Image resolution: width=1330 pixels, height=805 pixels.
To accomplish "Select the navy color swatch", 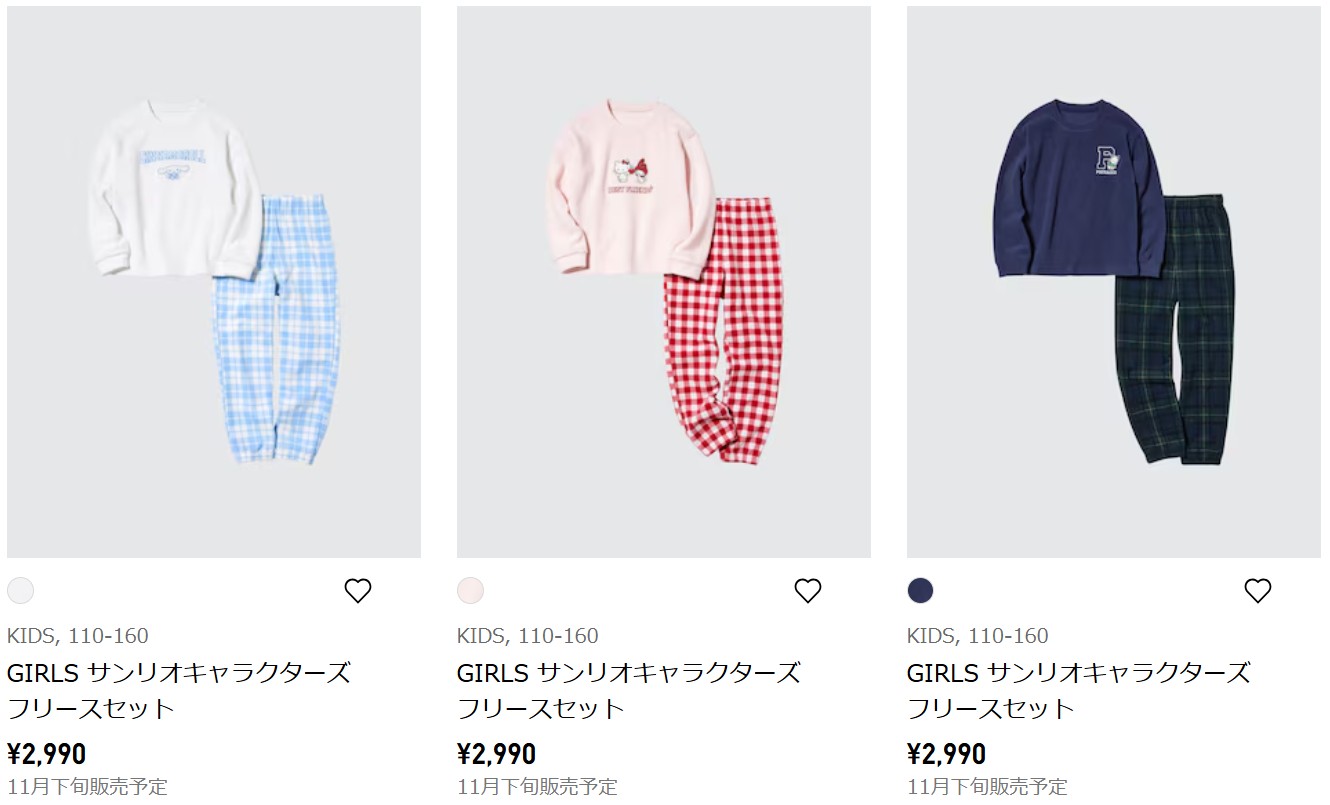I will (920, 591).
